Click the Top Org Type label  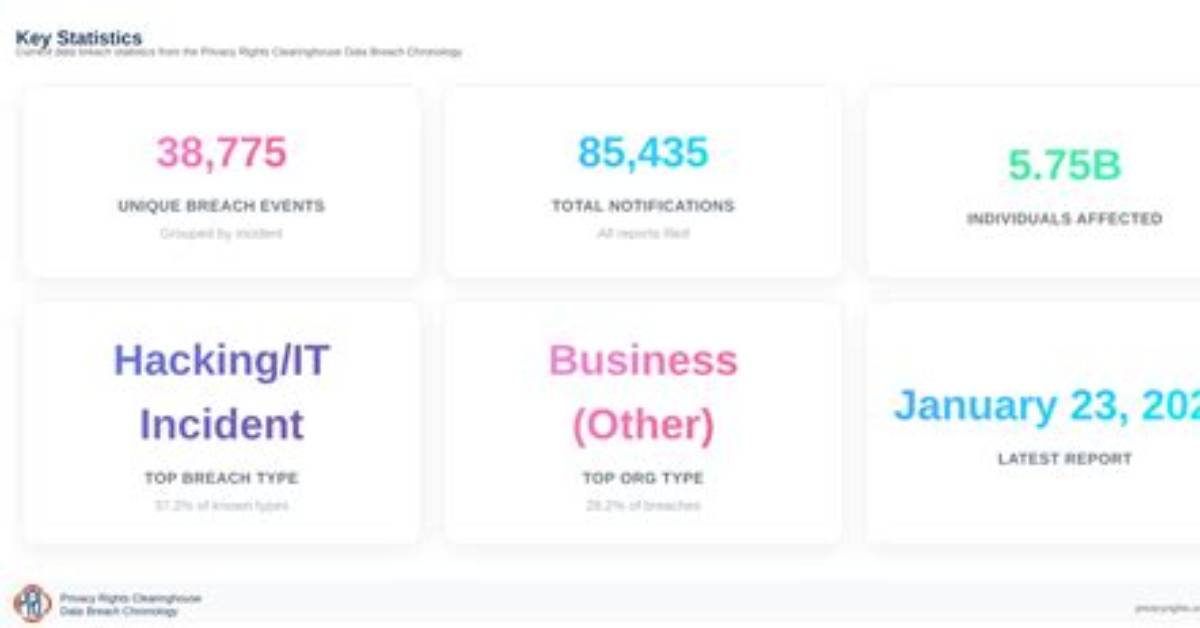coord(643,478)
